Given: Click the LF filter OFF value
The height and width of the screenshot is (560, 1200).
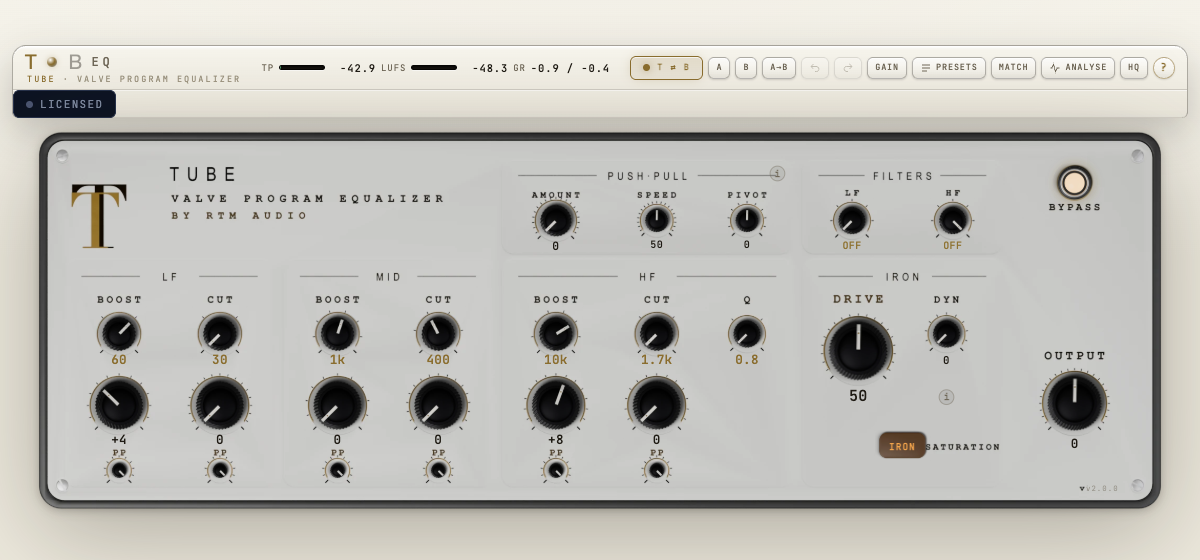Looking at the screenshot, I should (852, 245).
